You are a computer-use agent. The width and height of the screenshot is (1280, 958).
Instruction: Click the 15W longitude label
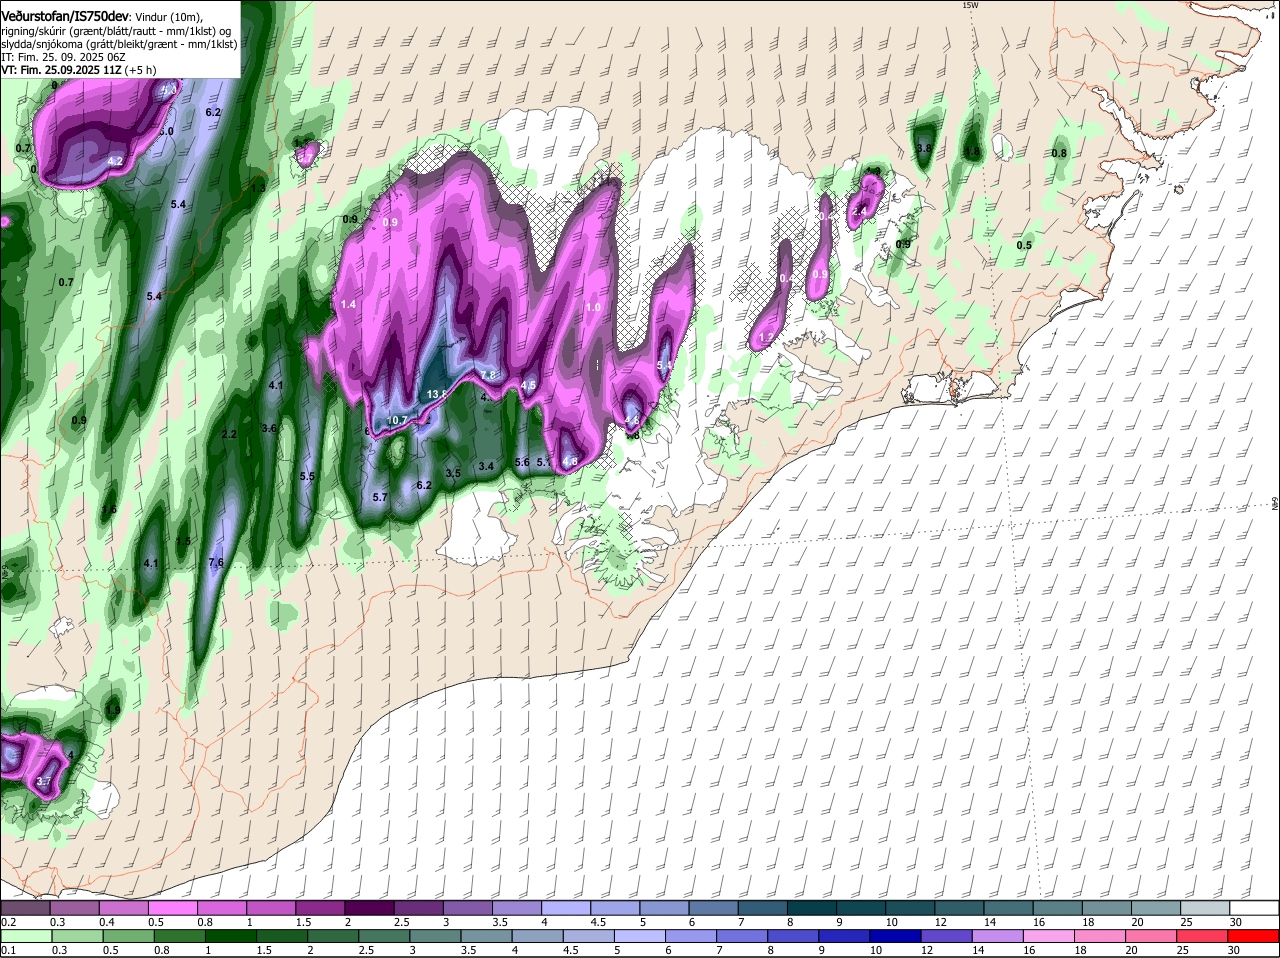[970, 6]
